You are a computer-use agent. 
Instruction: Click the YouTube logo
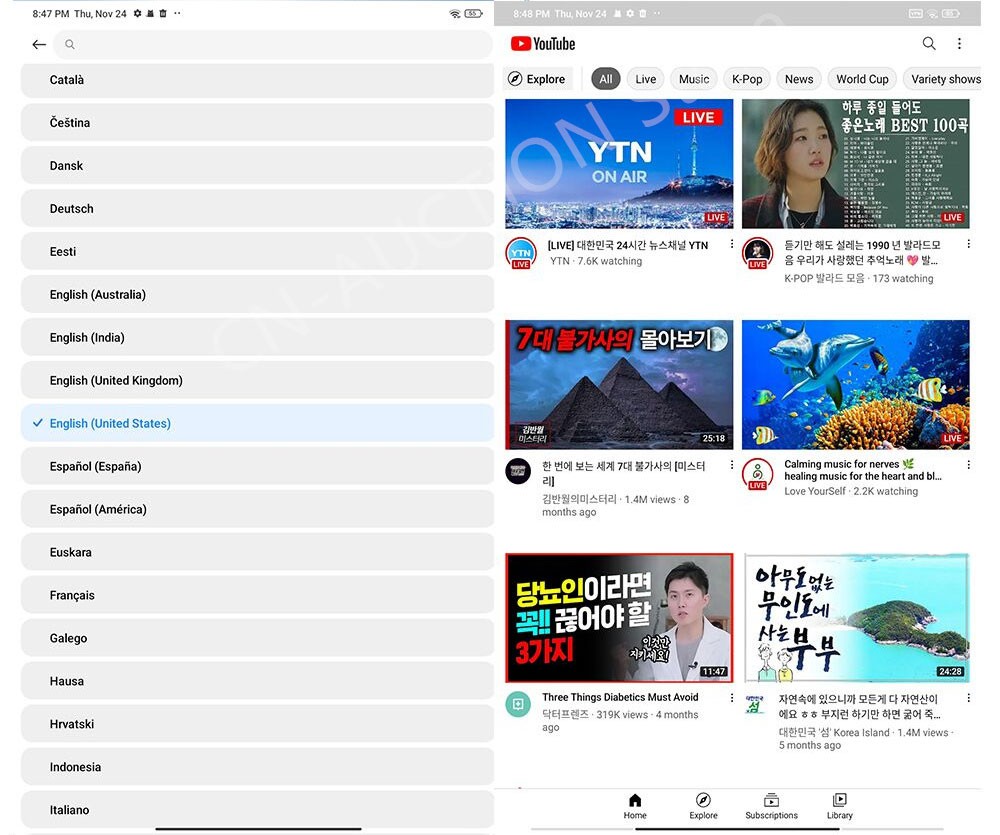pos(543,44)
